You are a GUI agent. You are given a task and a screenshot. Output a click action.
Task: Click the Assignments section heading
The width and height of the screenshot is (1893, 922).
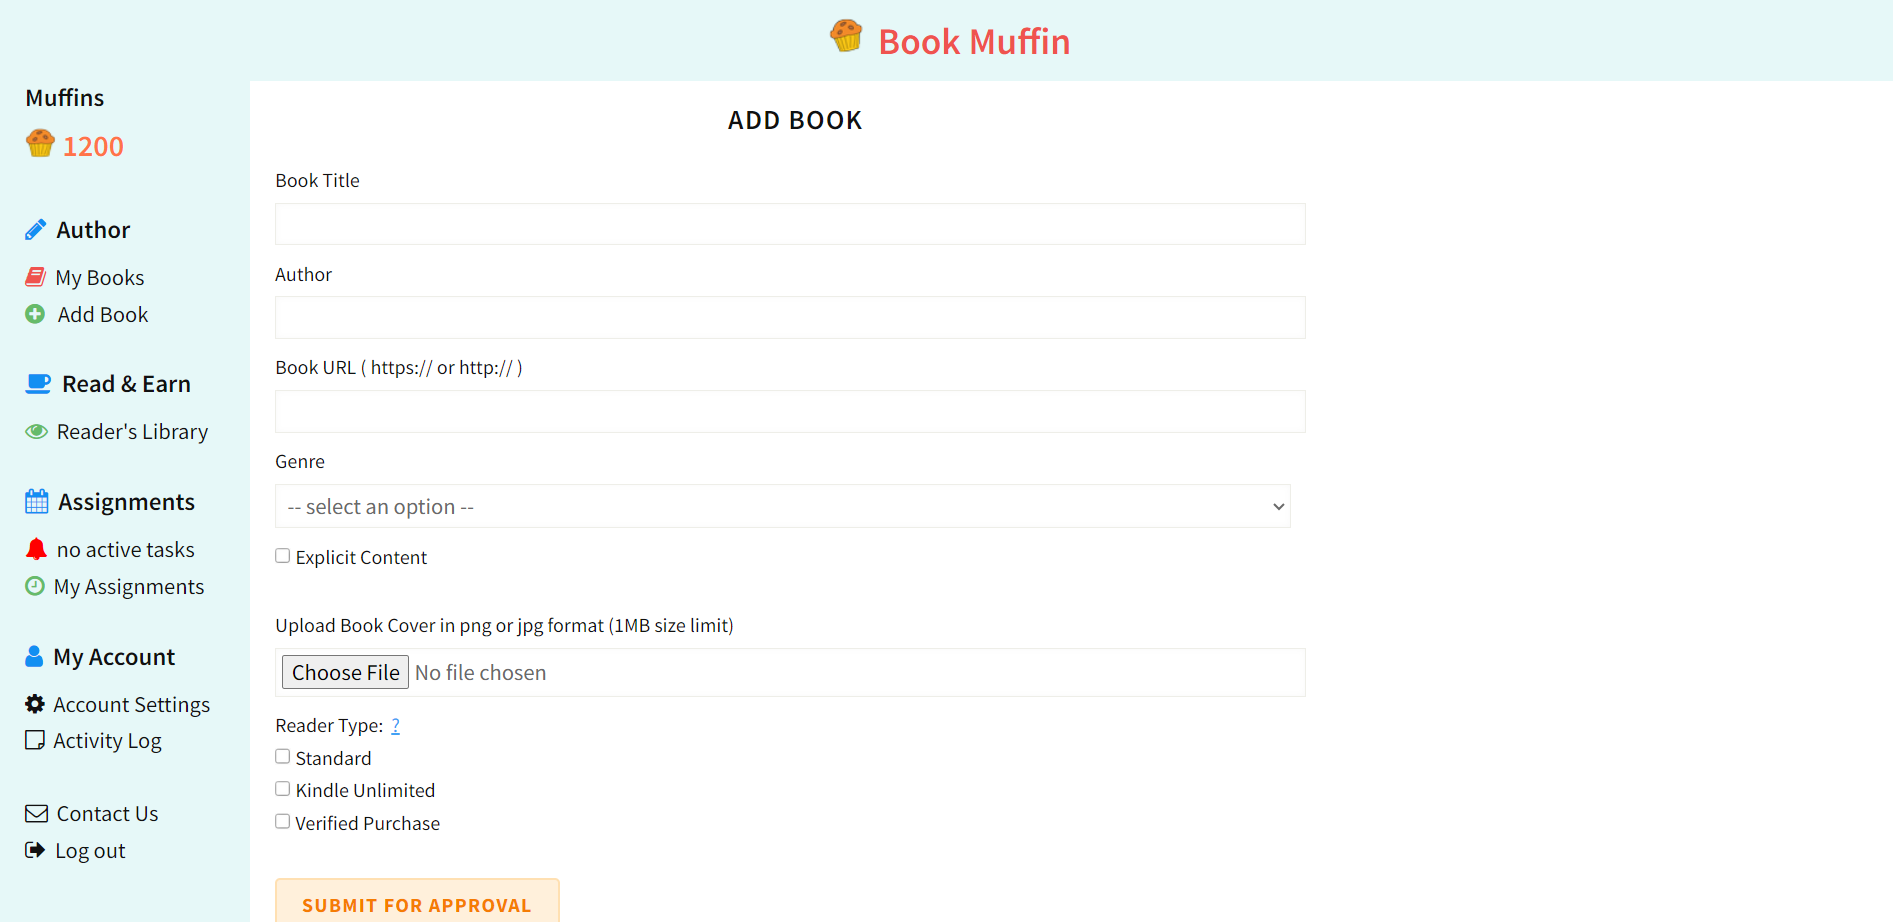point(126,502)
